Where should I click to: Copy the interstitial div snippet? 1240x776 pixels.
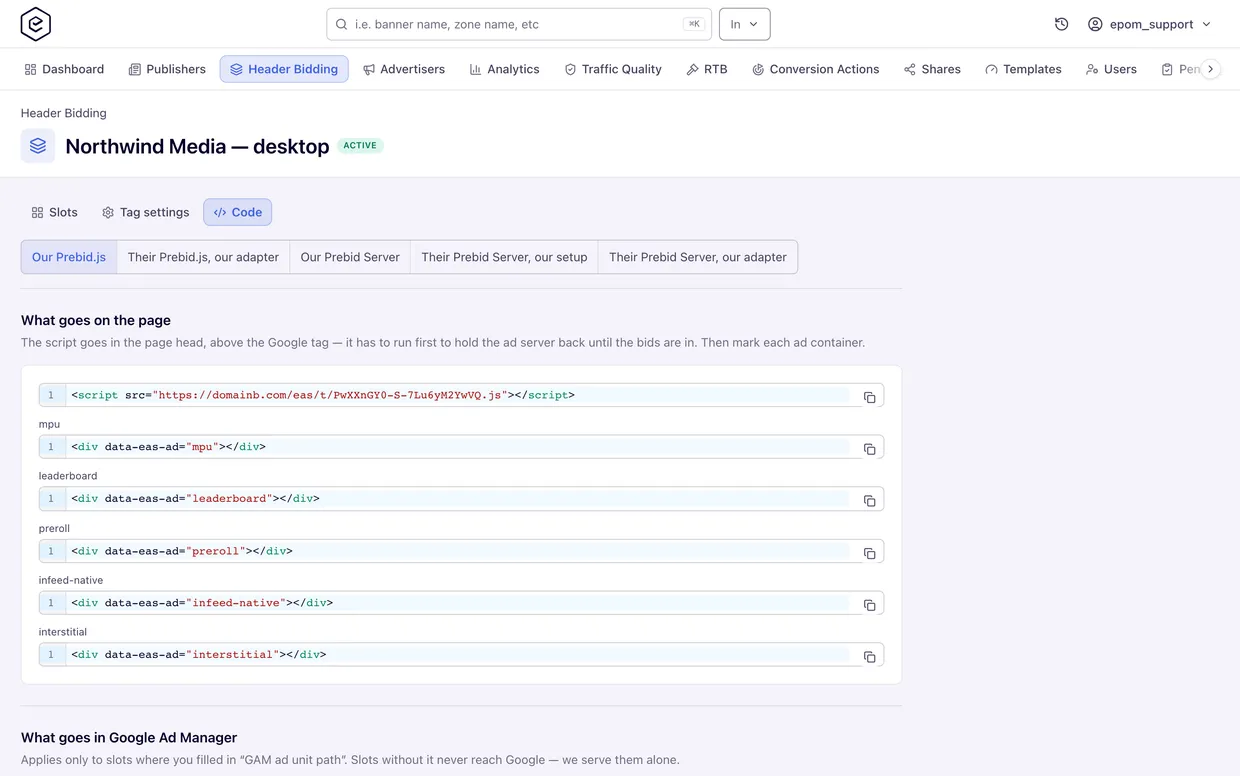coord(869,656)
